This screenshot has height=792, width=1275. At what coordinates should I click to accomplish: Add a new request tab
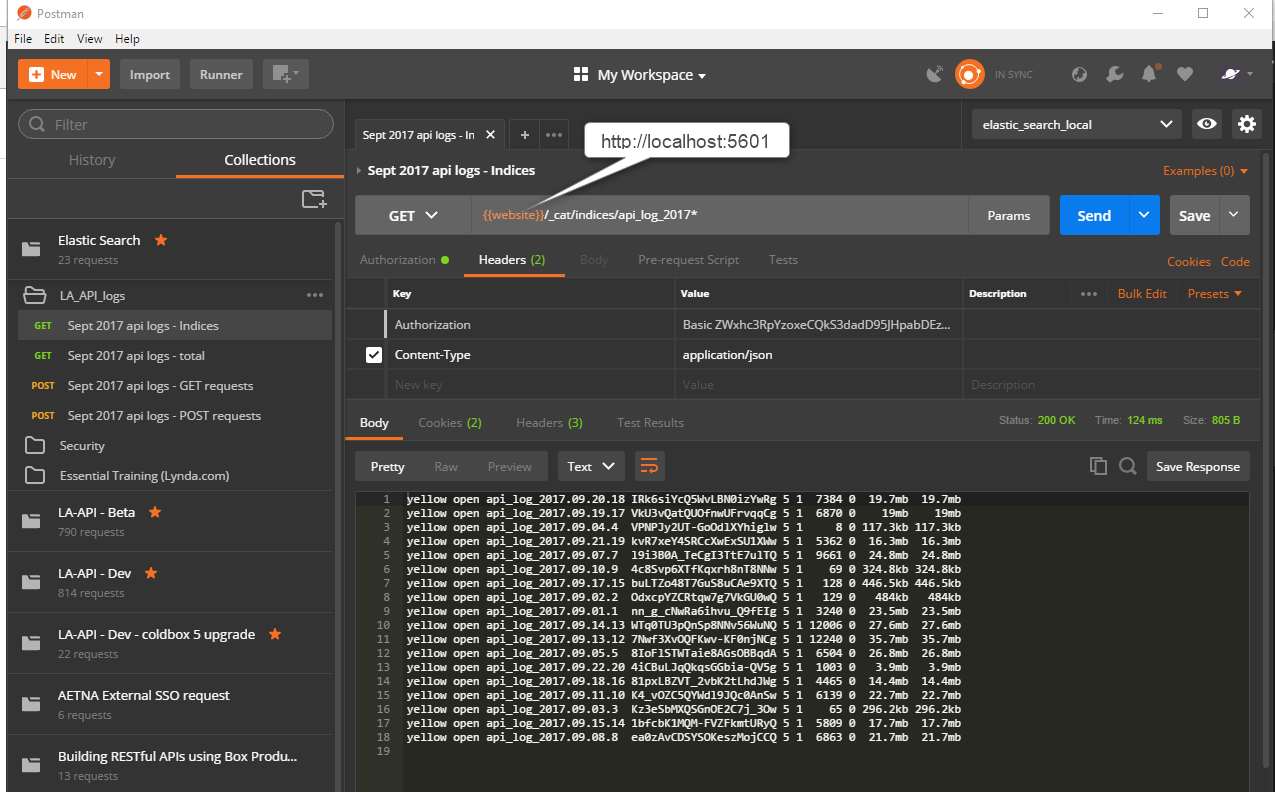(524, 135)
